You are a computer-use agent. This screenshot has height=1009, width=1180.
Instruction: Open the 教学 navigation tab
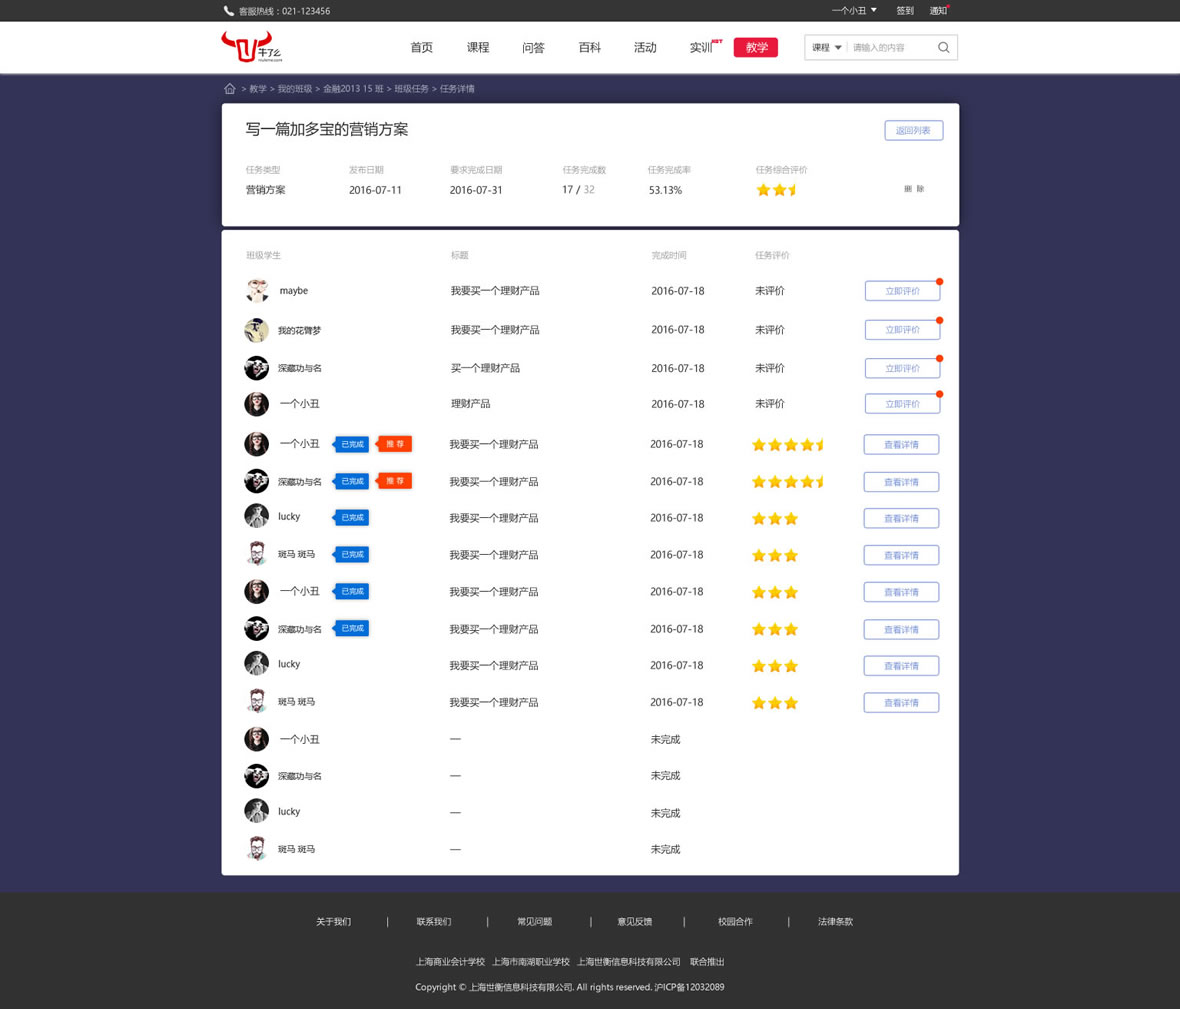tap(756, 47)
